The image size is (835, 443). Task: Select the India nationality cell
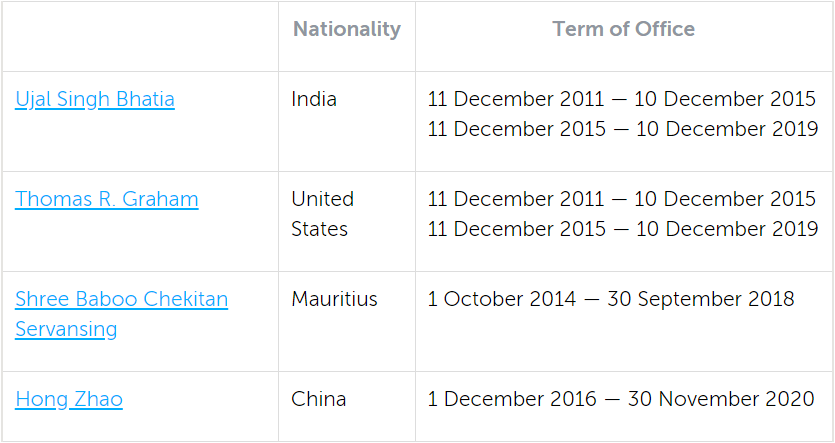coord(314,100)
